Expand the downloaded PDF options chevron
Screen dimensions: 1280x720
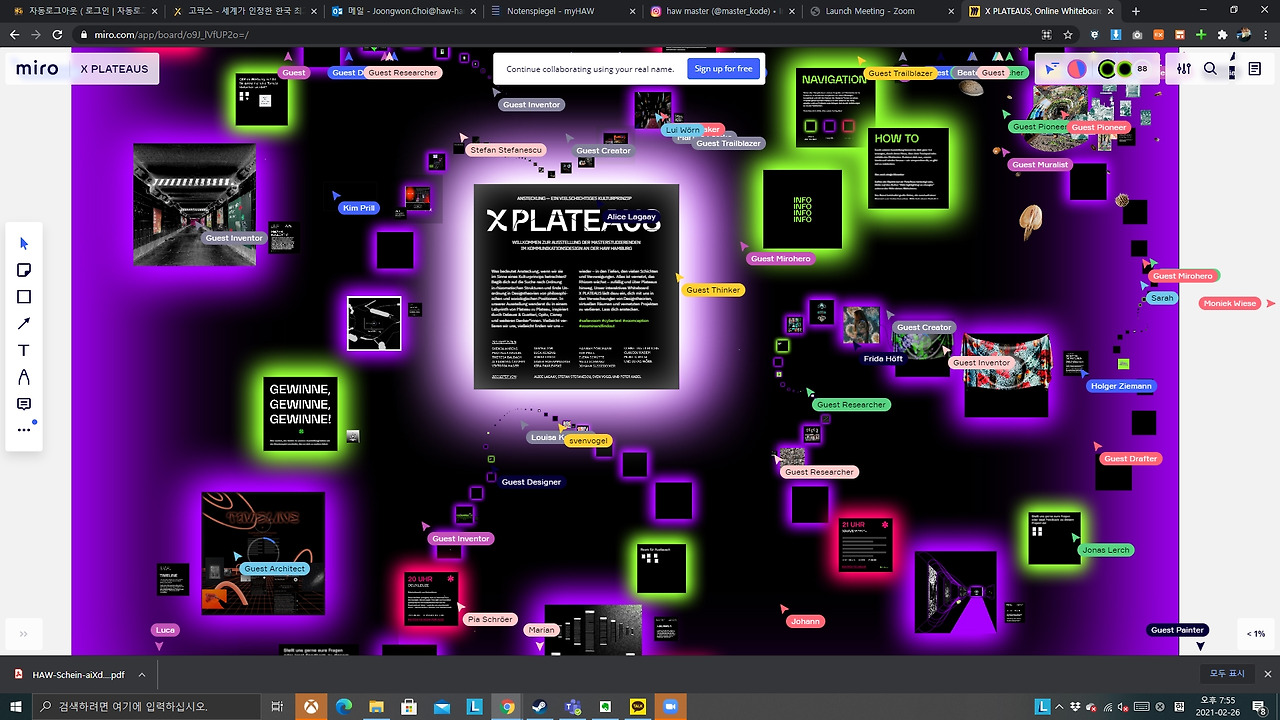(142, 674)
